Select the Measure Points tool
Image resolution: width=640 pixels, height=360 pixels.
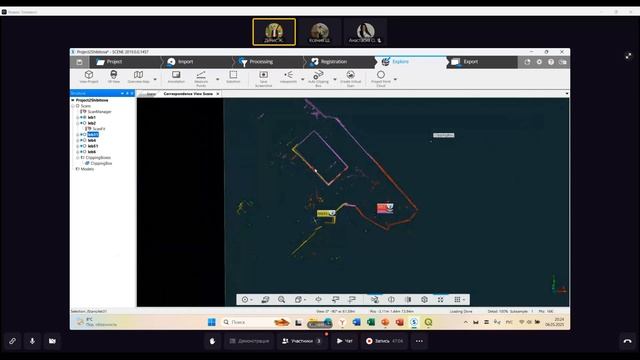tap(201, 78)
